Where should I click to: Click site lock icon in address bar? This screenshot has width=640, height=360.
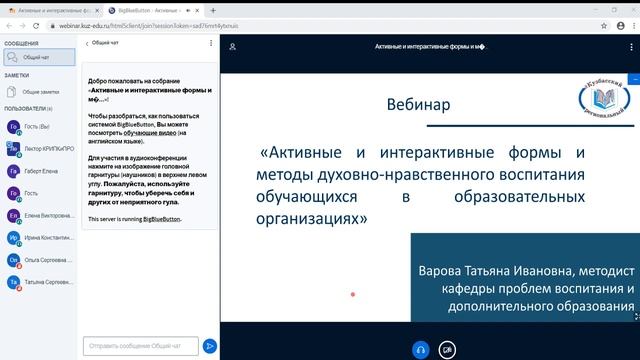(x=52, y=26)
